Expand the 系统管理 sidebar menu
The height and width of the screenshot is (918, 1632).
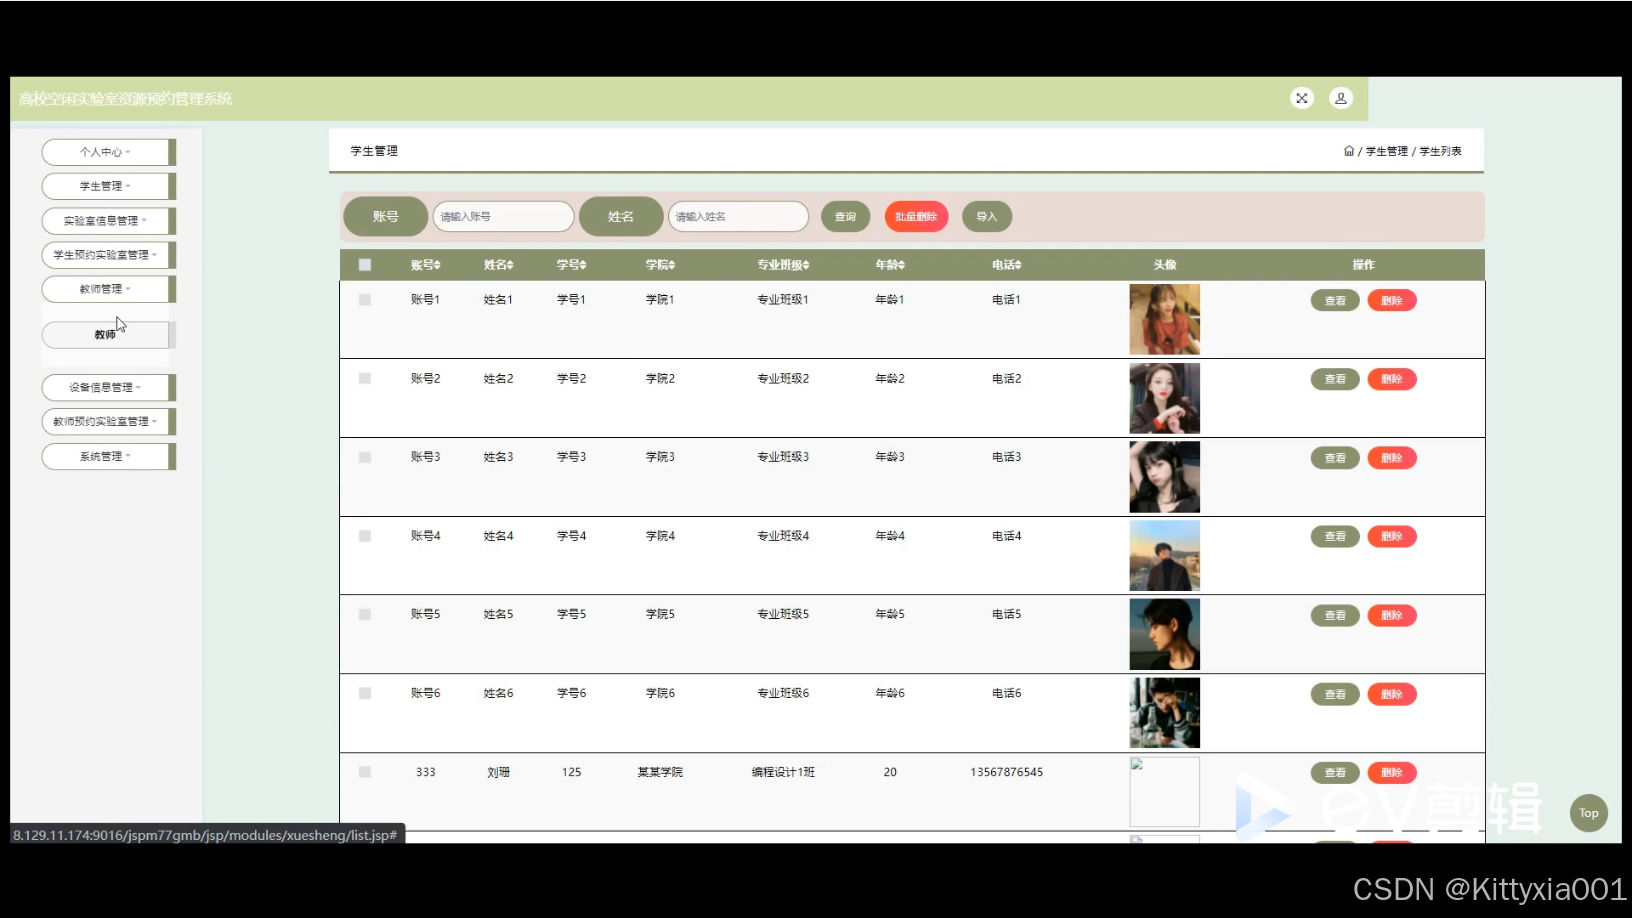(x=106, y=456)
